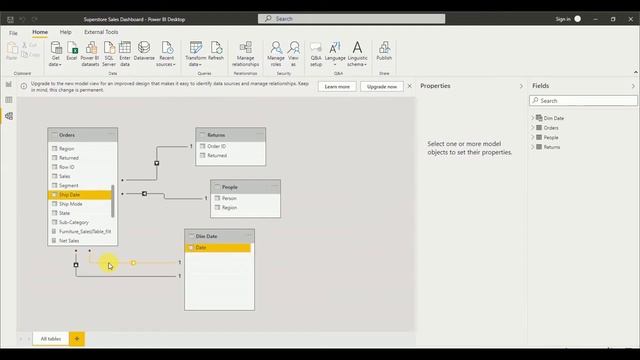Select Ship Mode field in Orders table

click(80, 204)
